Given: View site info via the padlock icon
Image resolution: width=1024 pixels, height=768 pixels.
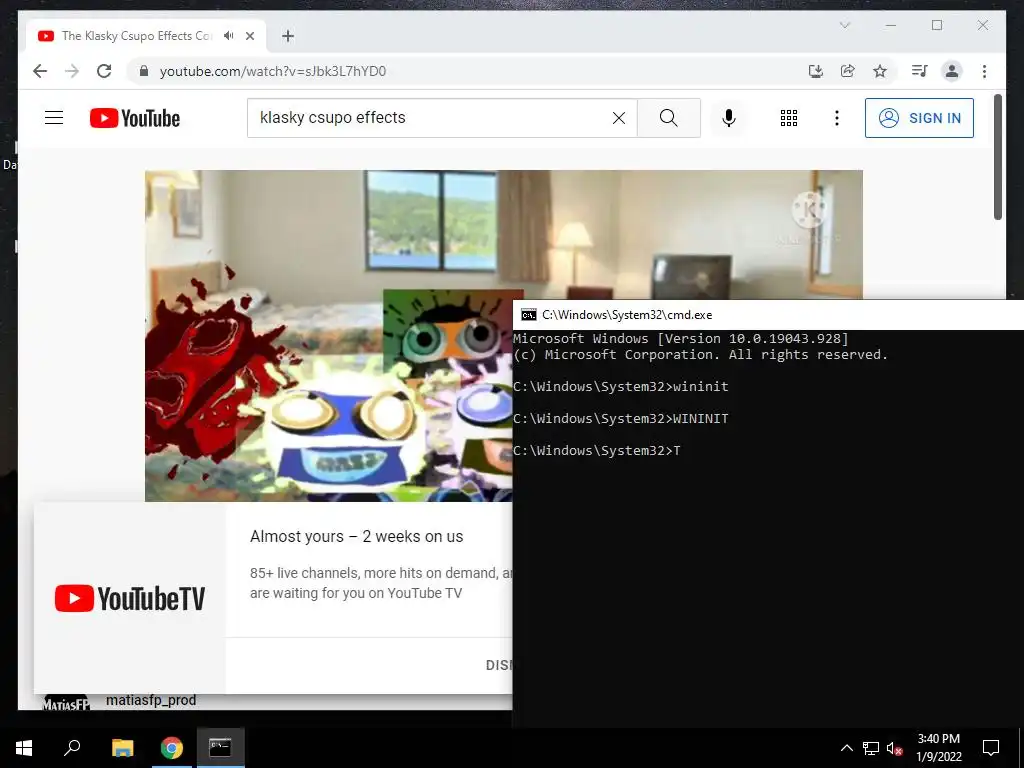Looking at the screenshot, I should point(144,71).
